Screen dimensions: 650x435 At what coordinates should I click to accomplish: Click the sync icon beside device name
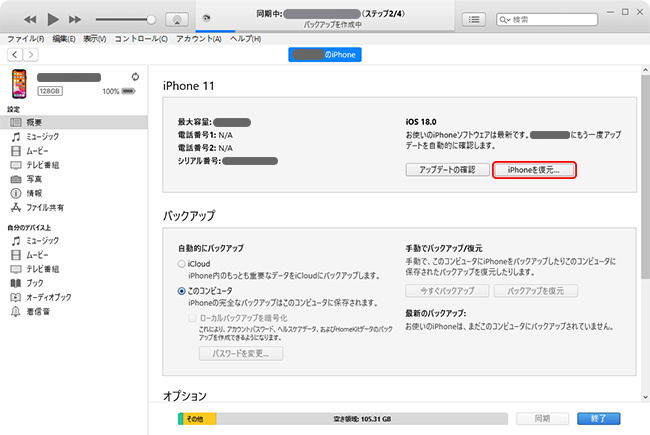(x=135, y=76)
